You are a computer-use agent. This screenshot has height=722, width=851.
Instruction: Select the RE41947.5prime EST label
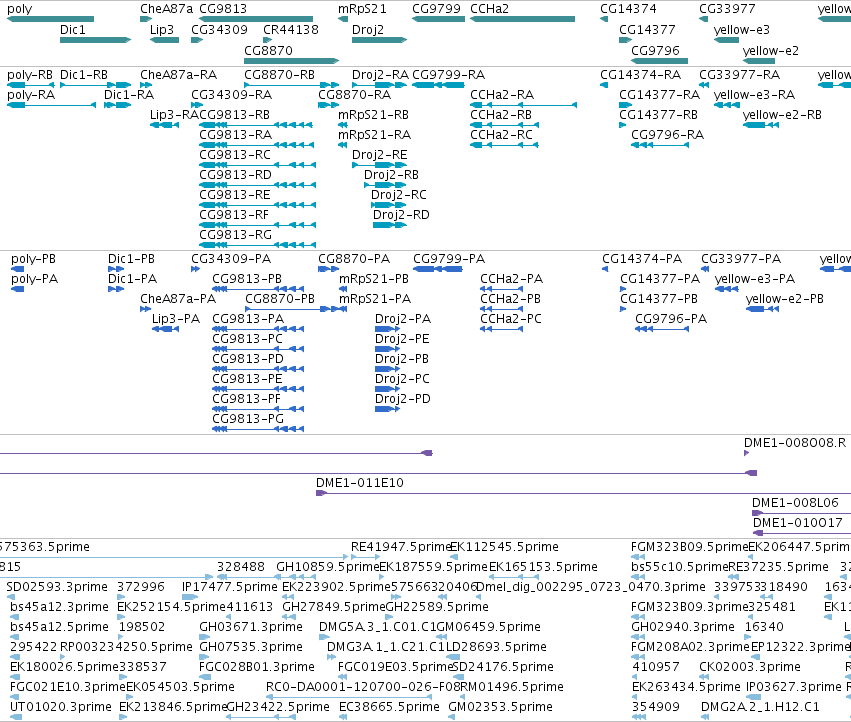click(401, 547)
